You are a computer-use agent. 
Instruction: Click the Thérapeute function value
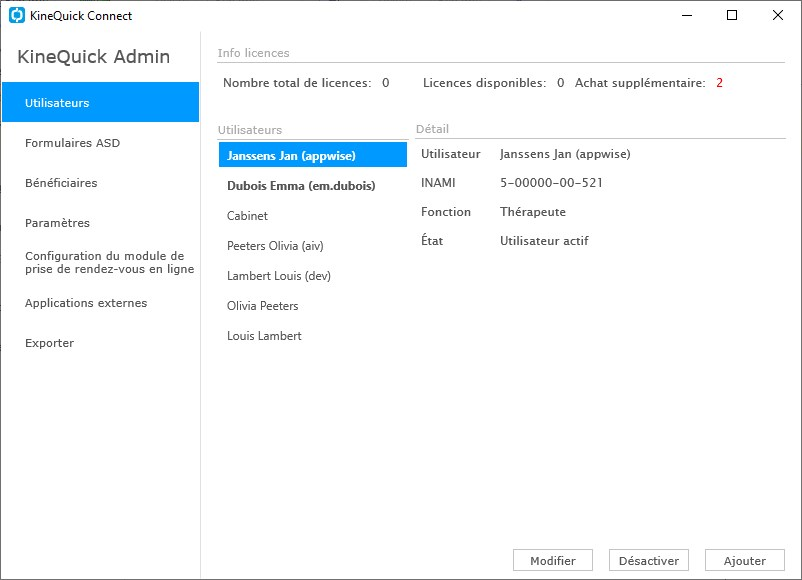point(533,212)
